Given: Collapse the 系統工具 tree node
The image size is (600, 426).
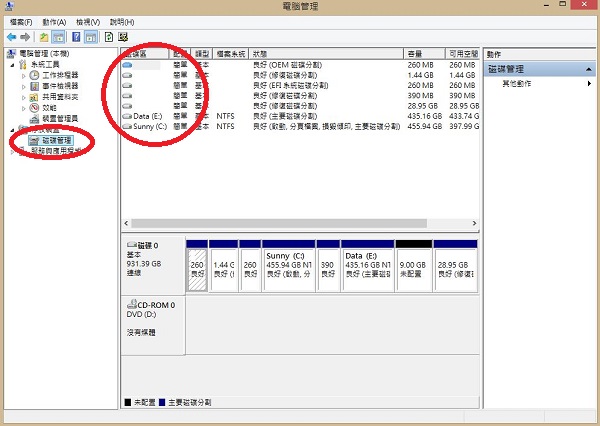Looking at the screenshot, I should coord(13,65).
